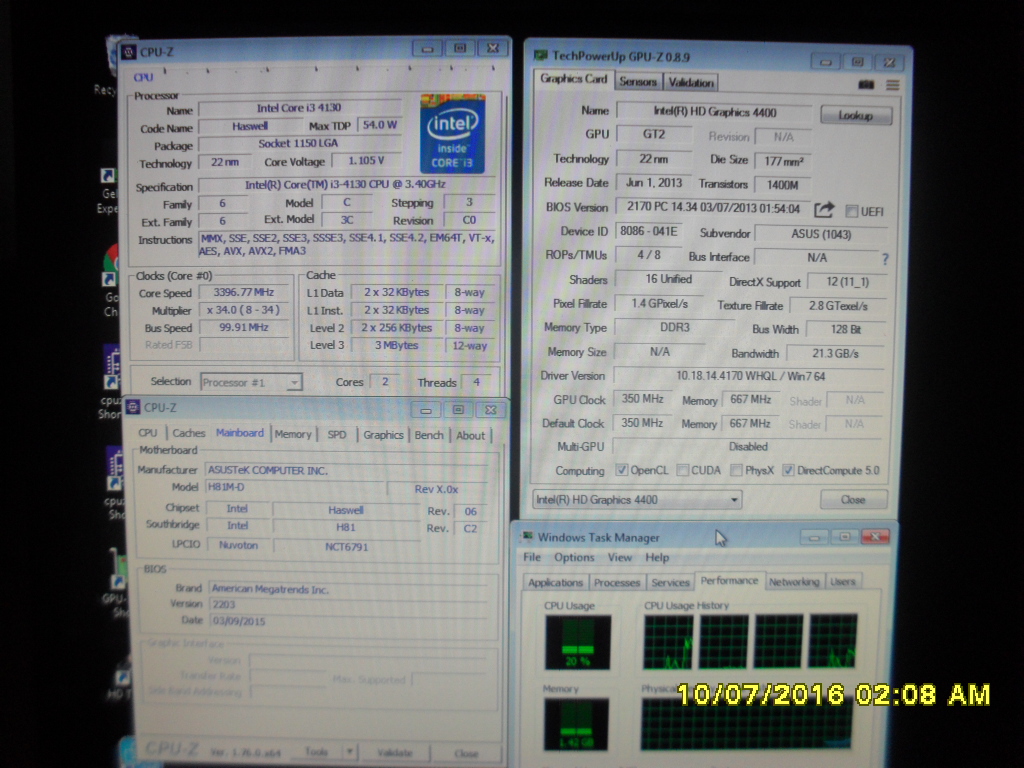Image resolution: width=1024 pixels, height=768 pixels.
Task: Select the Mainboard tab in CPU-Z
Action: pyautogui.click(x=240, y=433)
